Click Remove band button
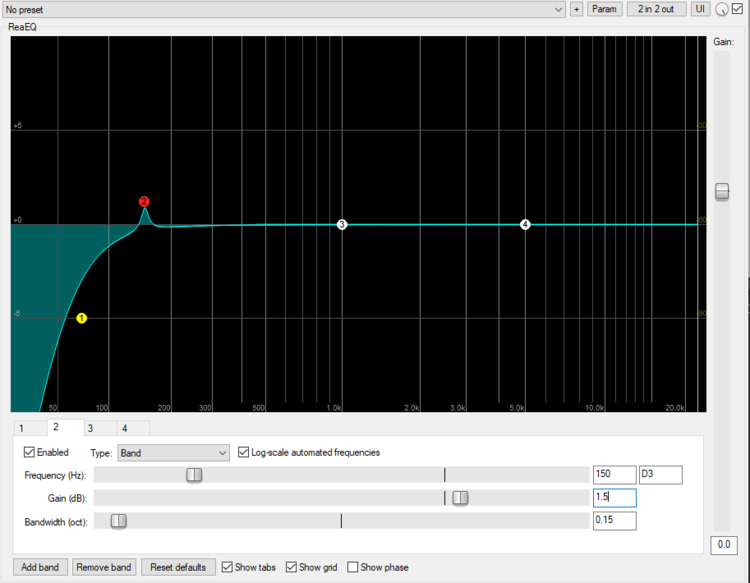The width and height of the screenshot is (750, 583). click(x=104, y=567)
